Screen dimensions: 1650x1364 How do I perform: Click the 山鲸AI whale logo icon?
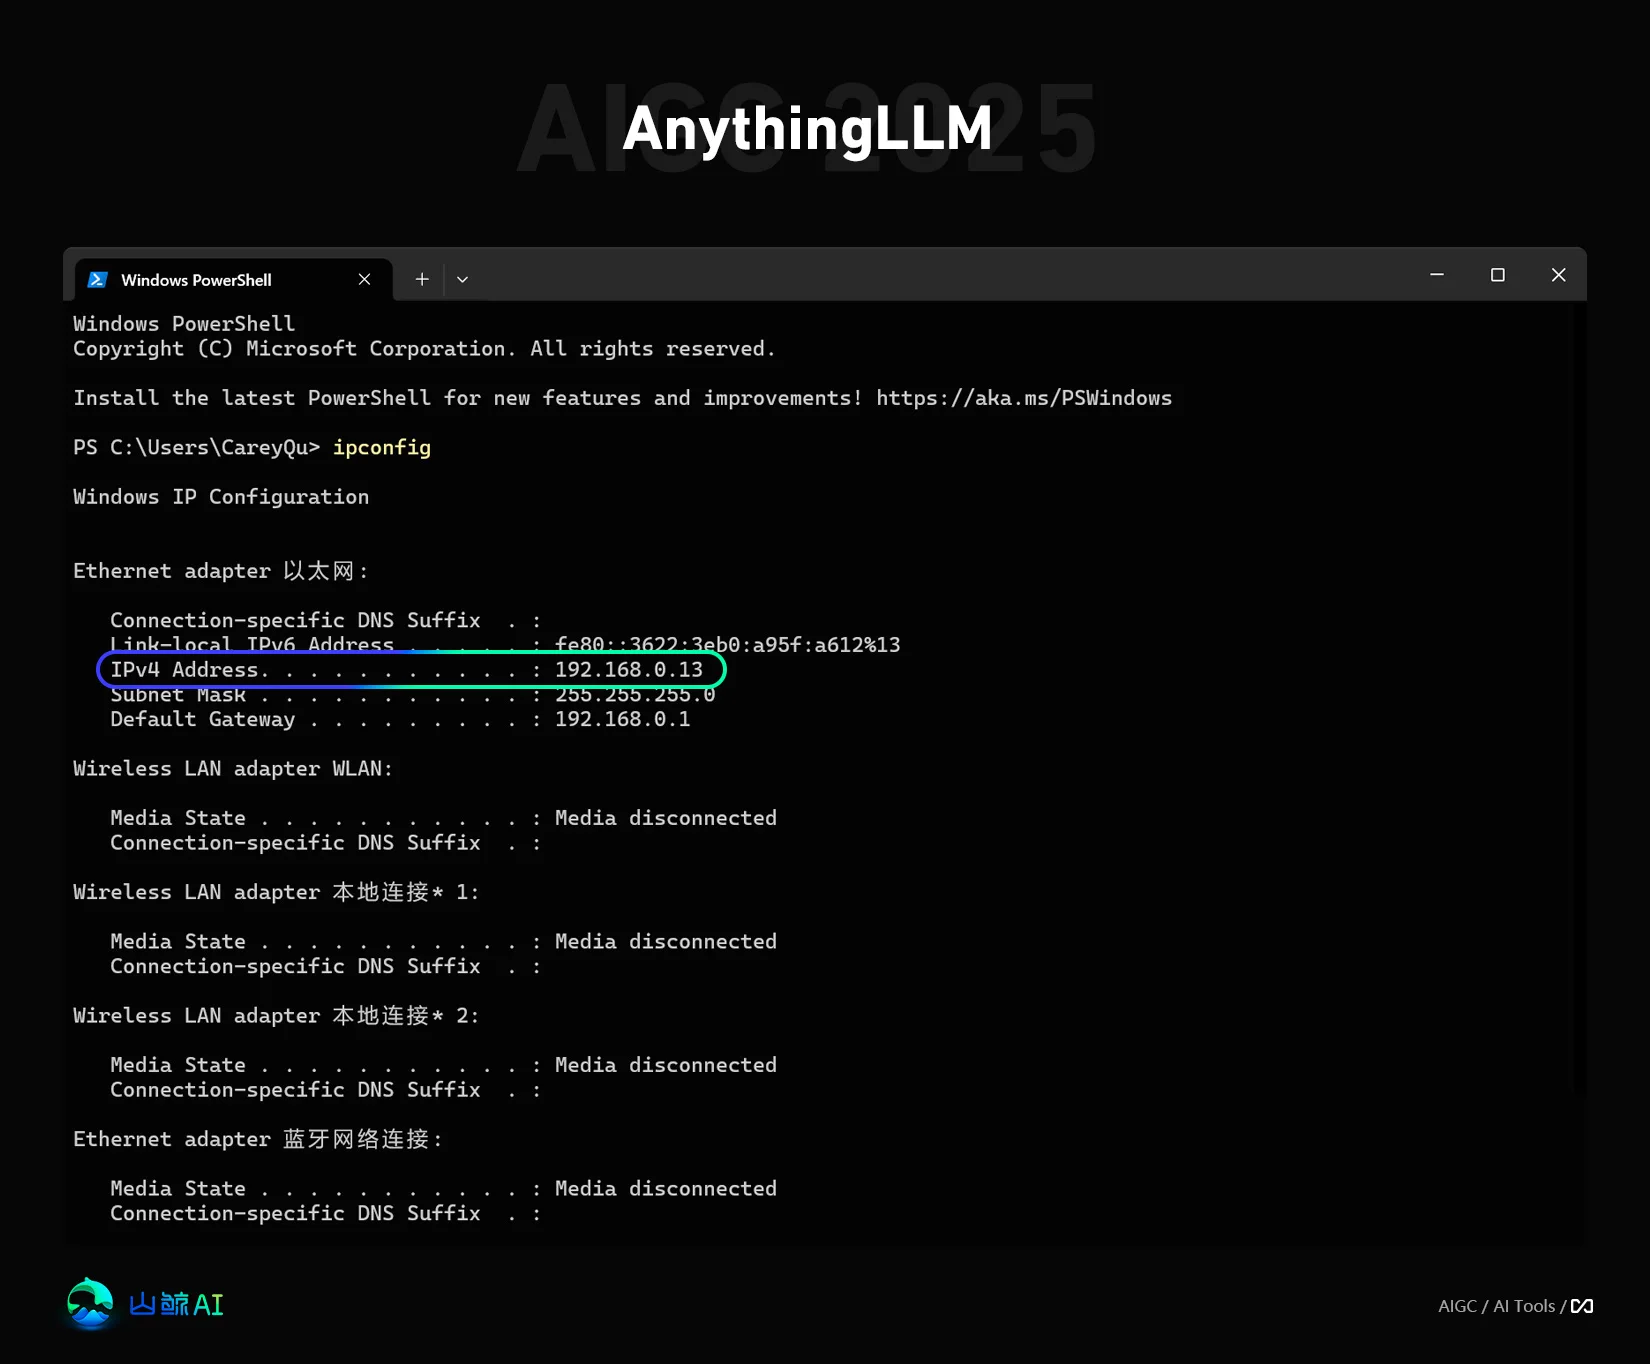[x=90, y=1303]
